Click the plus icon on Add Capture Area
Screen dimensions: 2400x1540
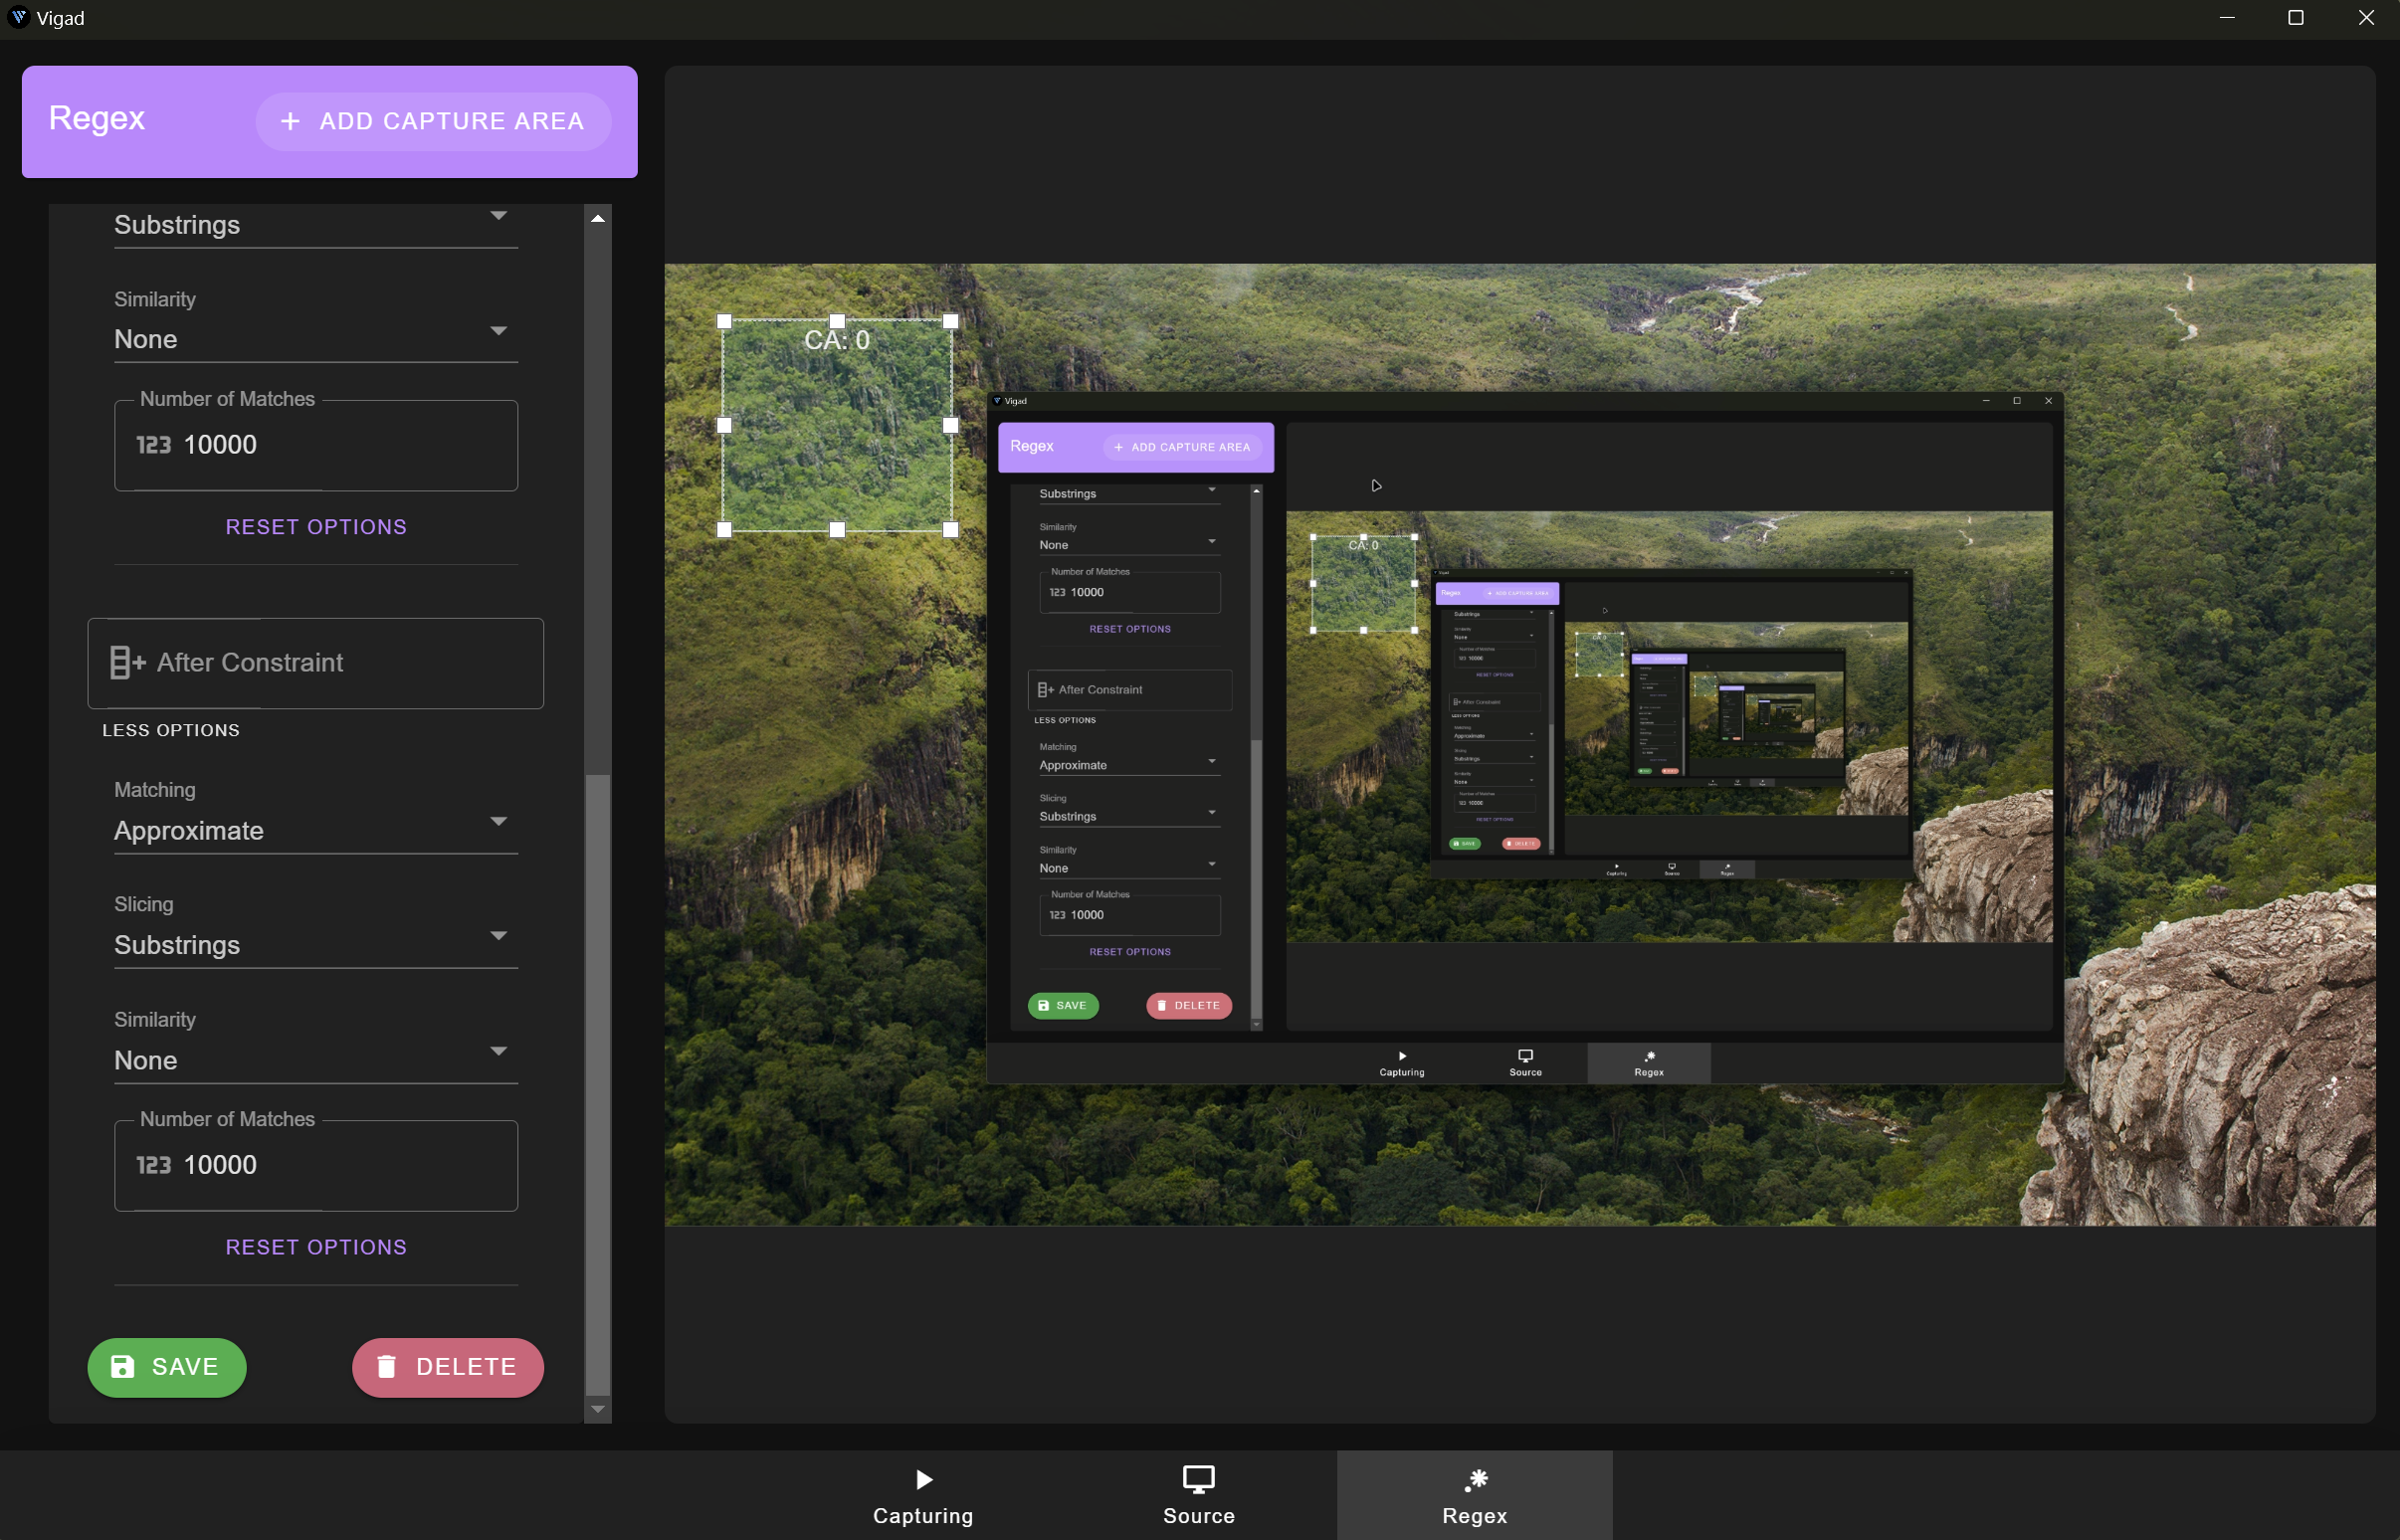click(290, 121)
